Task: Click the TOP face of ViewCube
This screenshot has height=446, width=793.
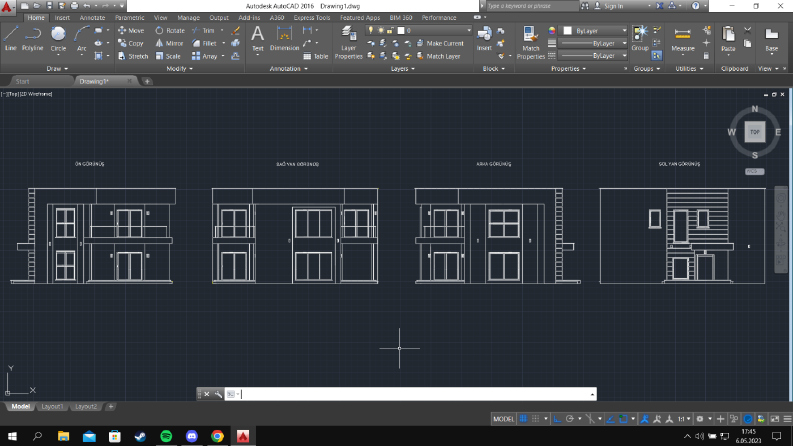Action: click(755, 132)
